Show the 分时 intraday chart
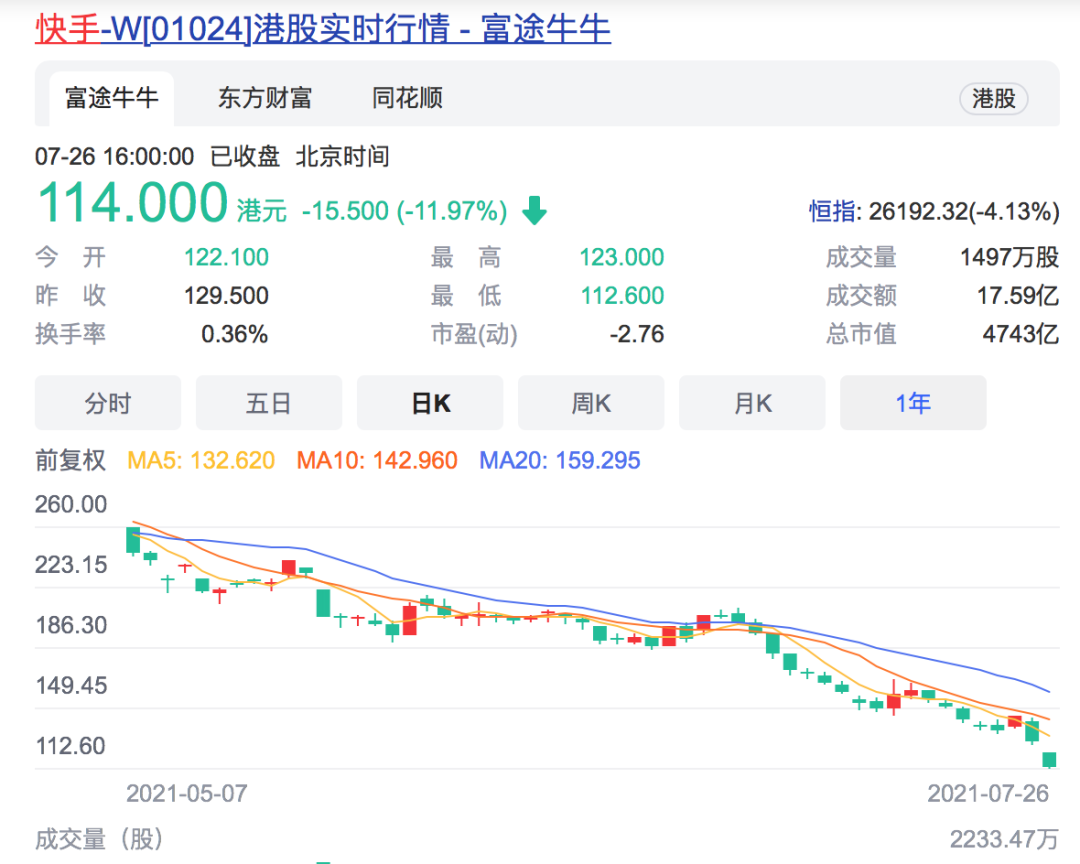Viewport: 1080px width, 864px height. pos(108,403)
